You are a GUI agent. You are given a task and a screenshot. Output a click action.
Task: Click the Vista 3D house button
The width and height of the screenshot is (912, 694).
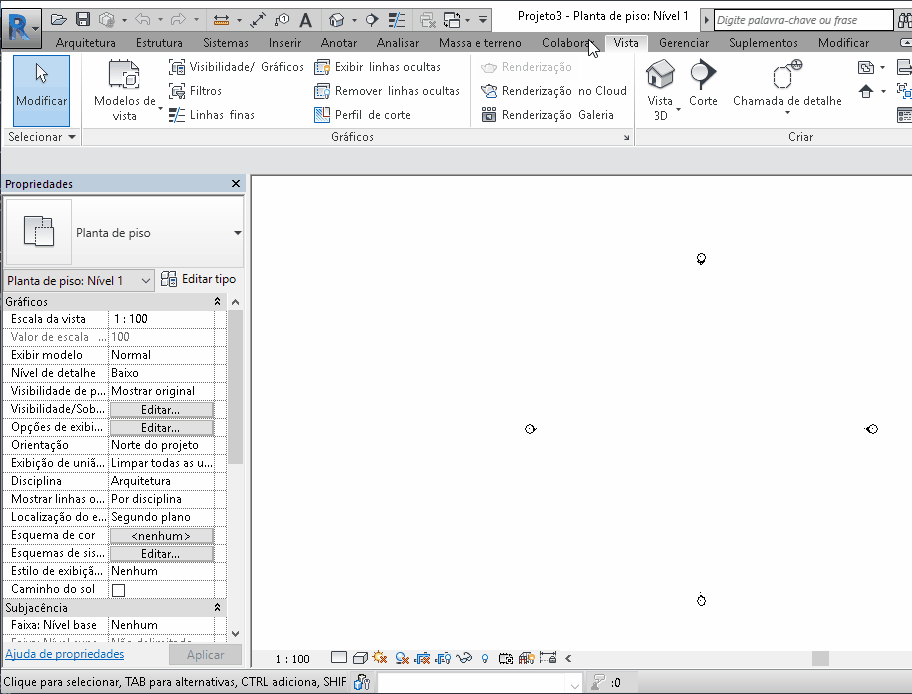tap(660, 76)
